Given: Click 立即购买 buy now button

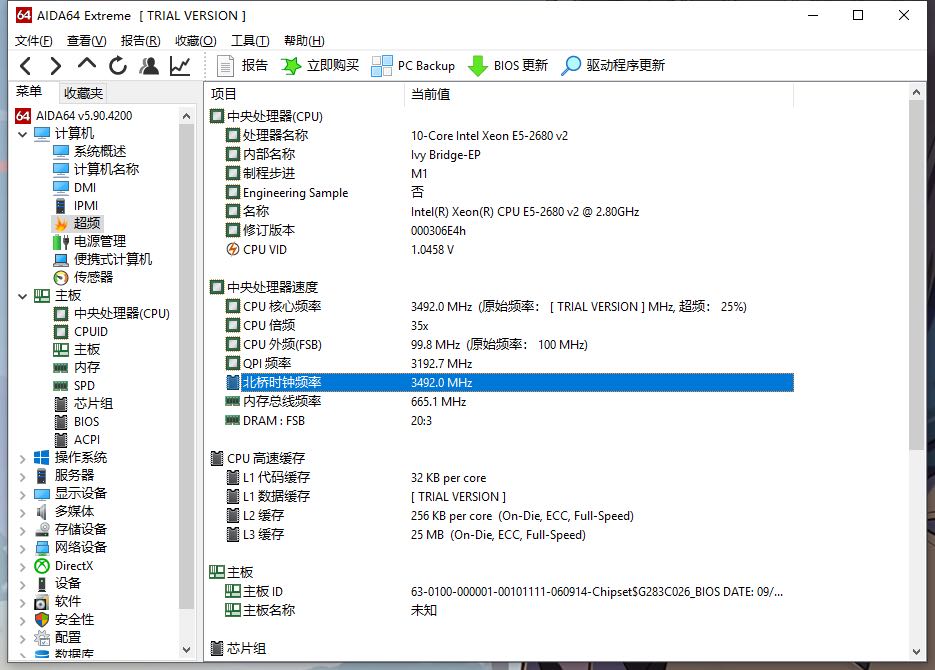Looking at the screenshot, I should tap(320, 66).
